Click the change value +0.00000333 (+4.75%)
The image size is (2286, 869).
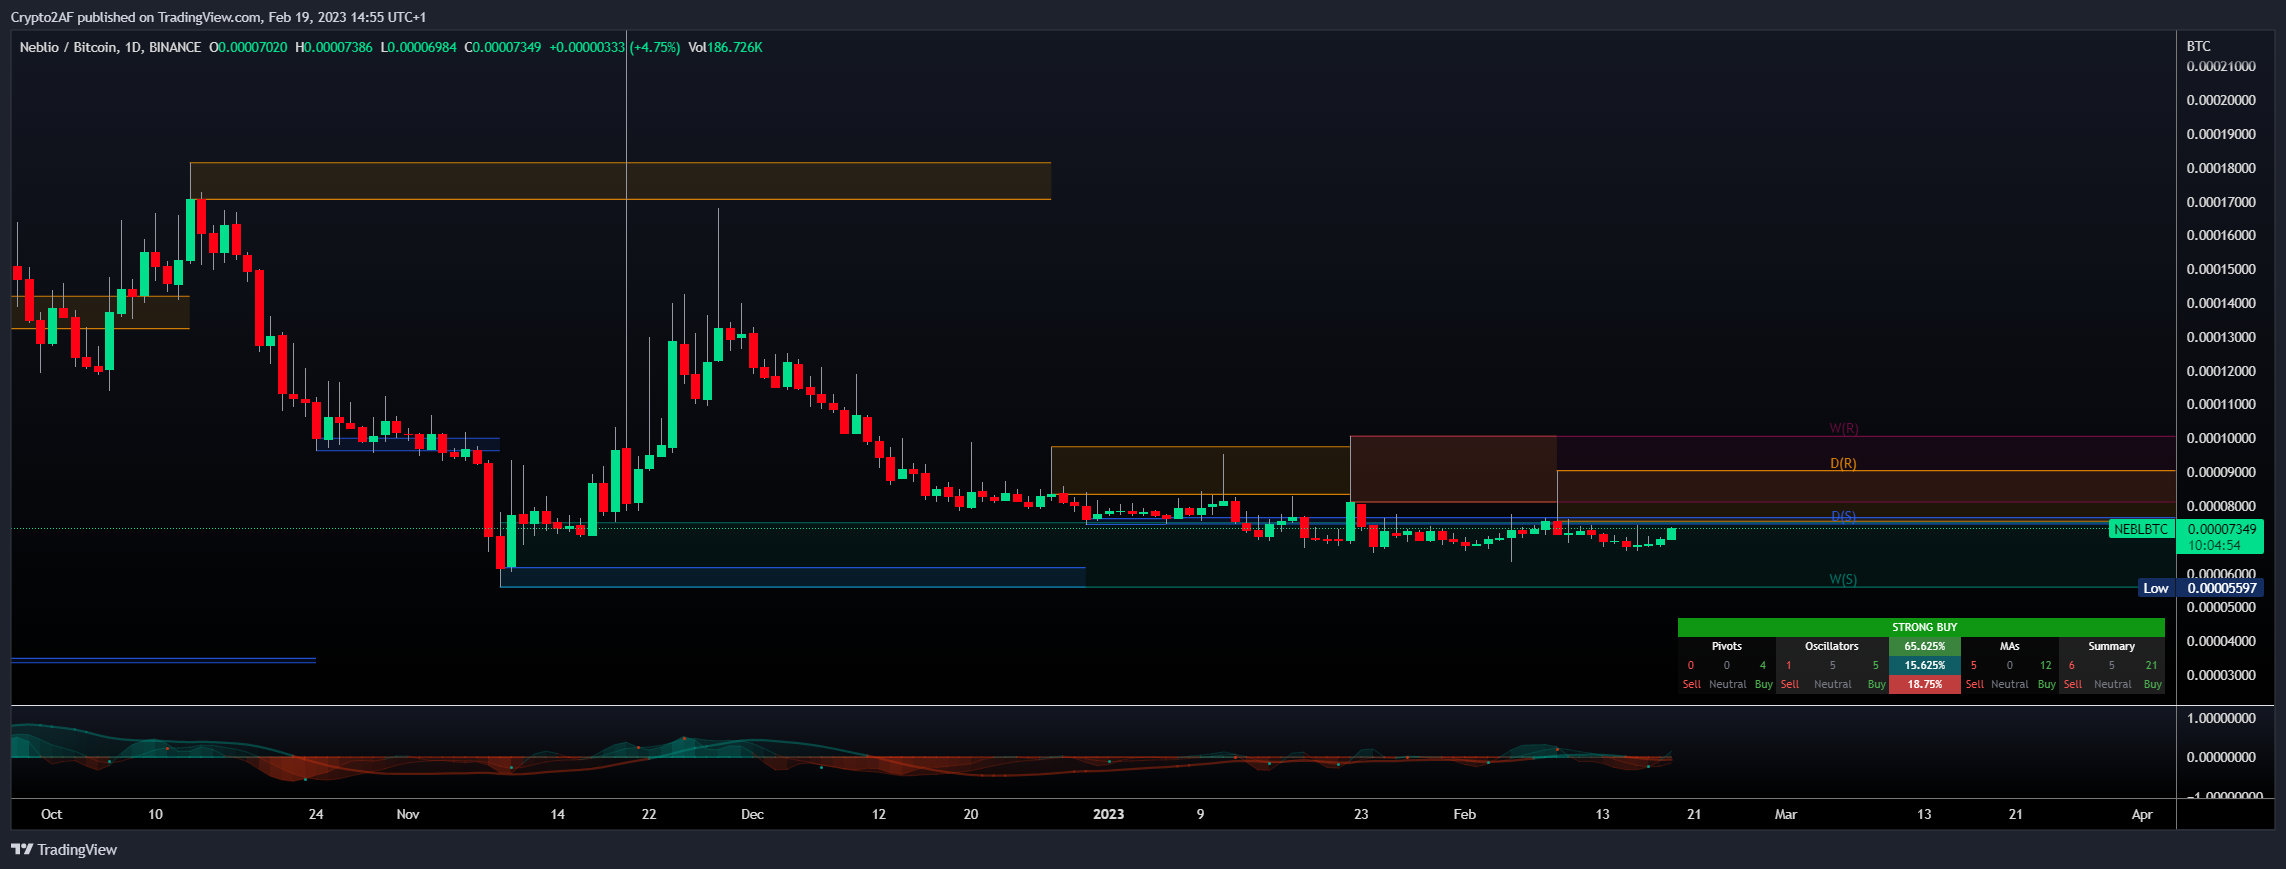point(615,47)
